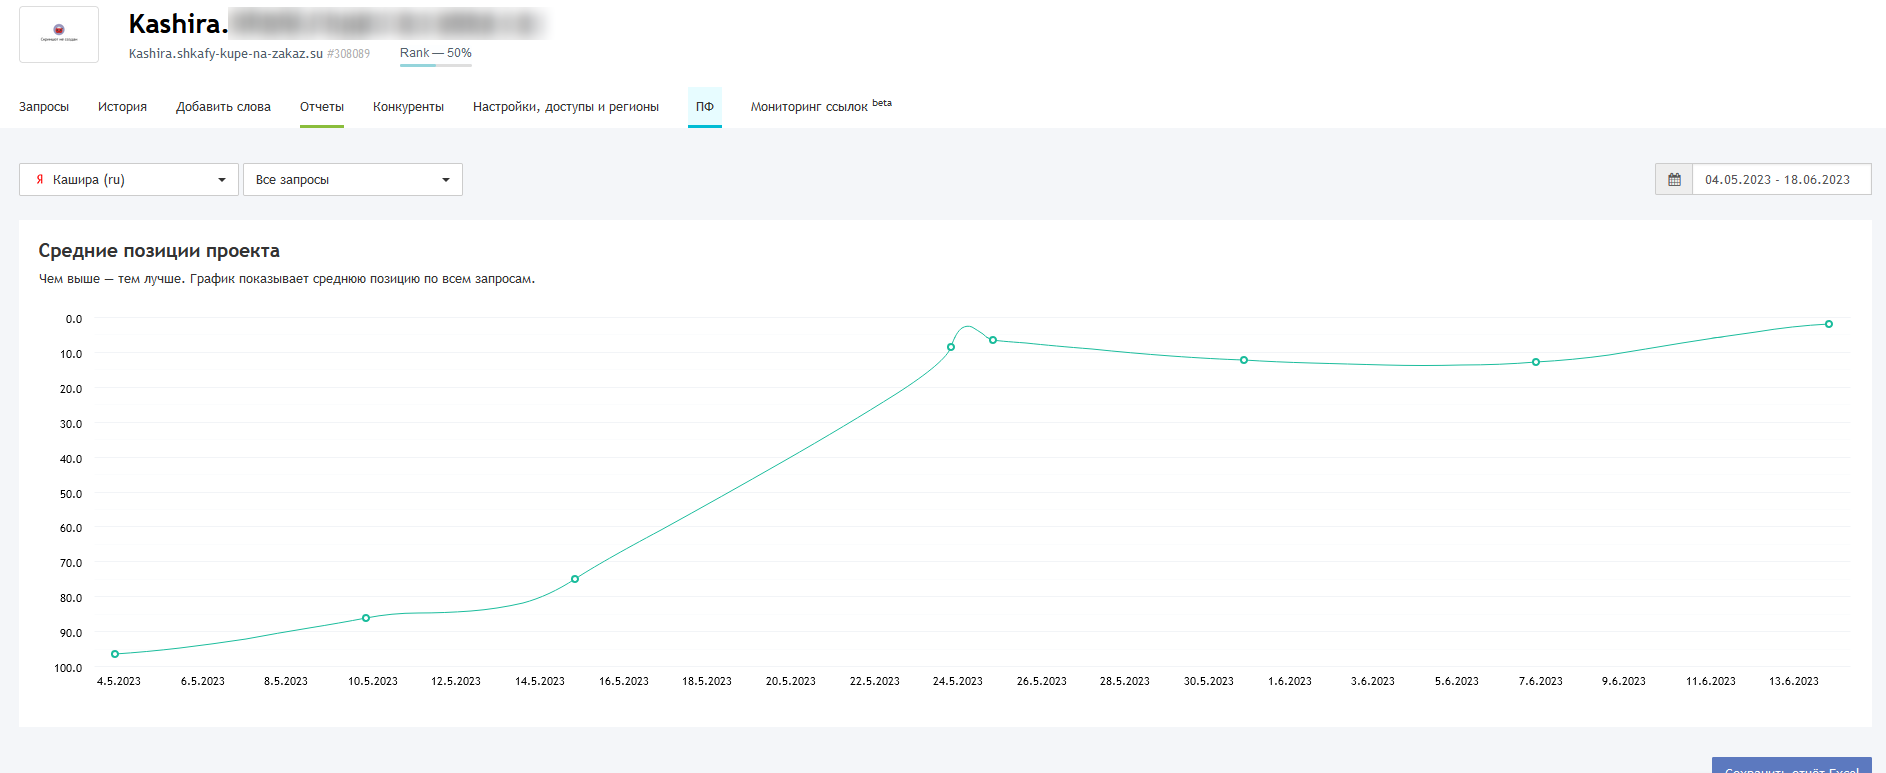Open the Кашира (ru) region dropdown

(x=129, y=180)
